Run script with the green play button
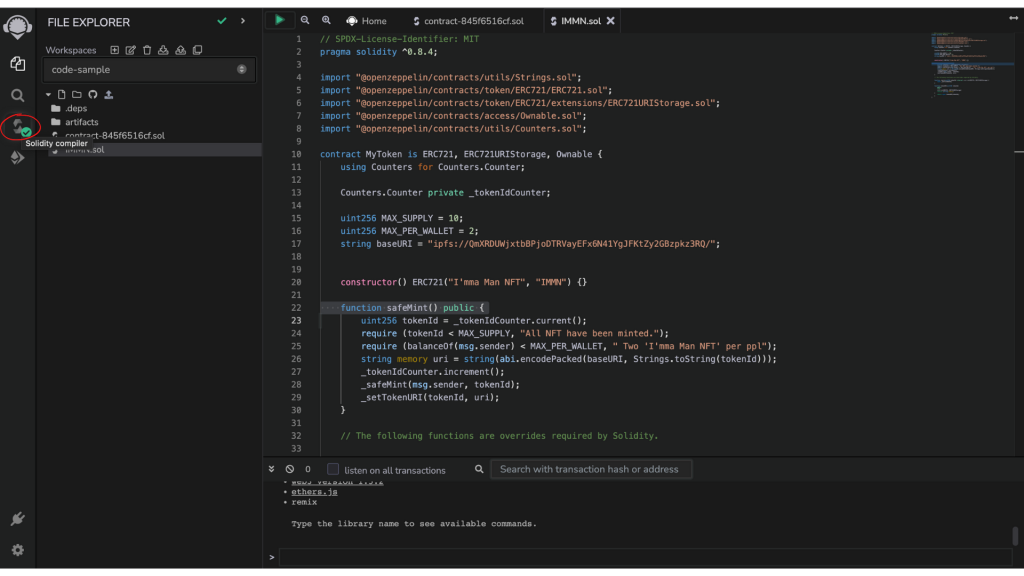This screenshot has width=1024, height=576. tap(280, 20)
